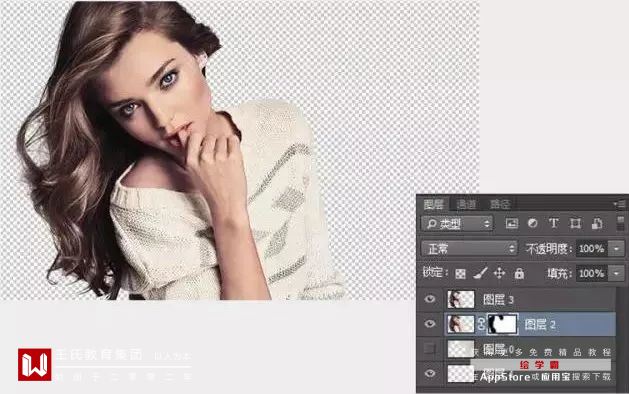
Task: Lock image pixels (brush) icon
Action: (480, 273)
